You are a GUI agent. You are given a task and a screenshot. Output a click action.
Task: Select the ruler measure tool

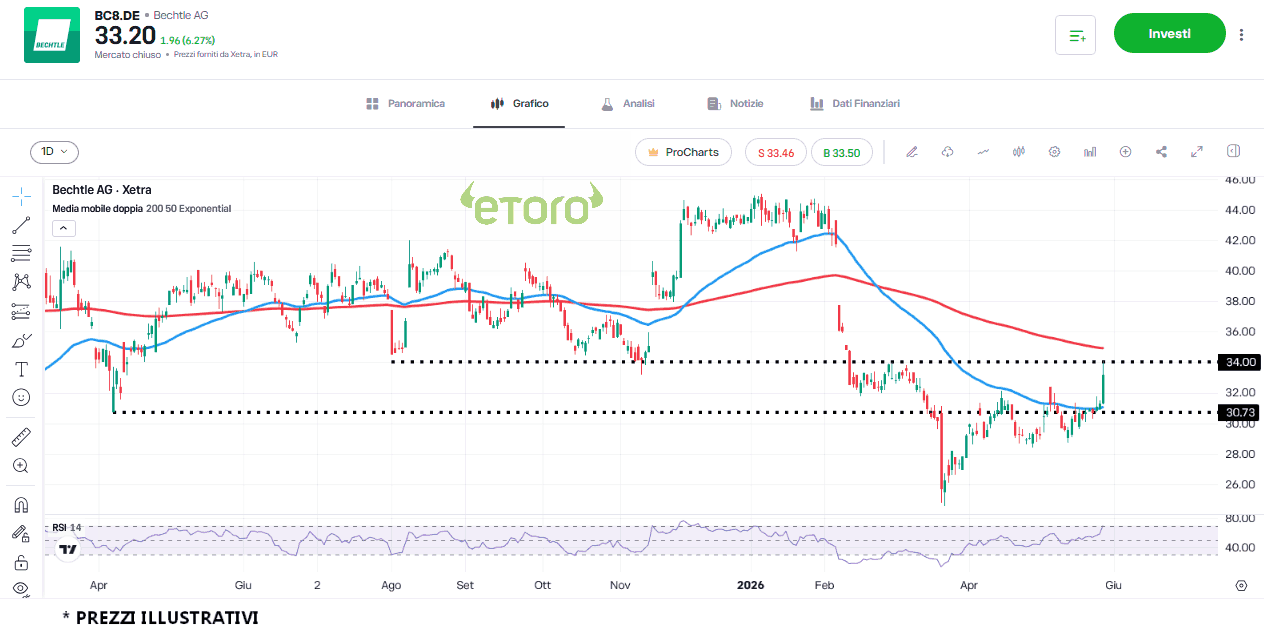pos(21,437)
